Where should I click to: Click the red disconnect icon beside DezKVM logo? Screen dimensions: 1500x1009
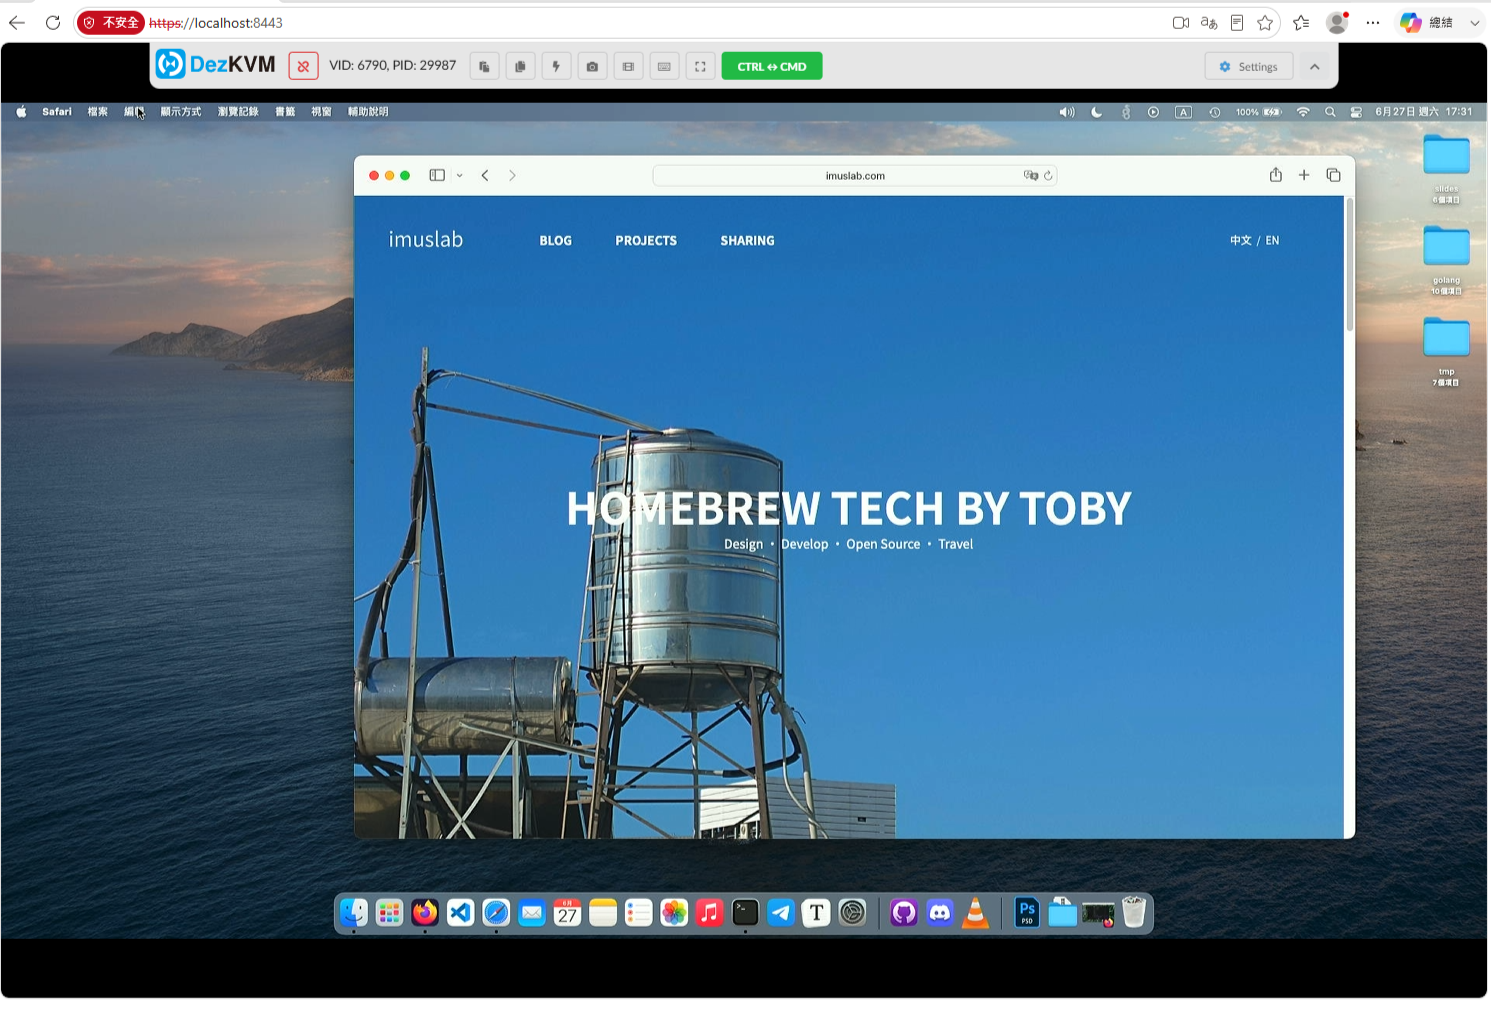tap(303, 67)
